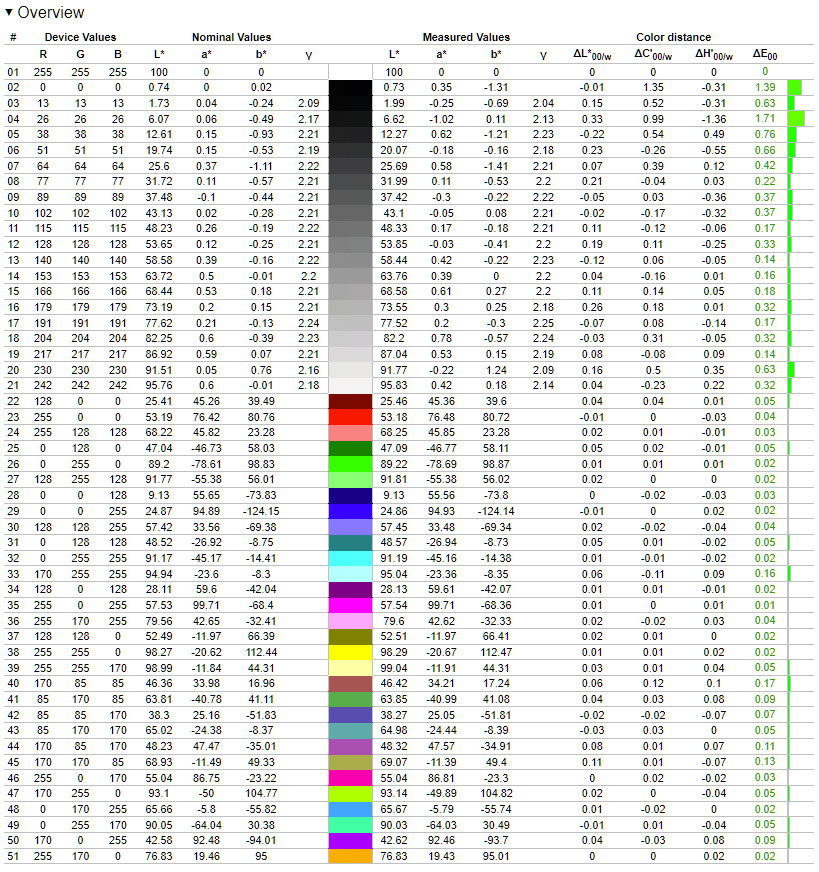
Task: Click the navy swatch in row 28
Action: pyautogui.click(x=350, y=496)
